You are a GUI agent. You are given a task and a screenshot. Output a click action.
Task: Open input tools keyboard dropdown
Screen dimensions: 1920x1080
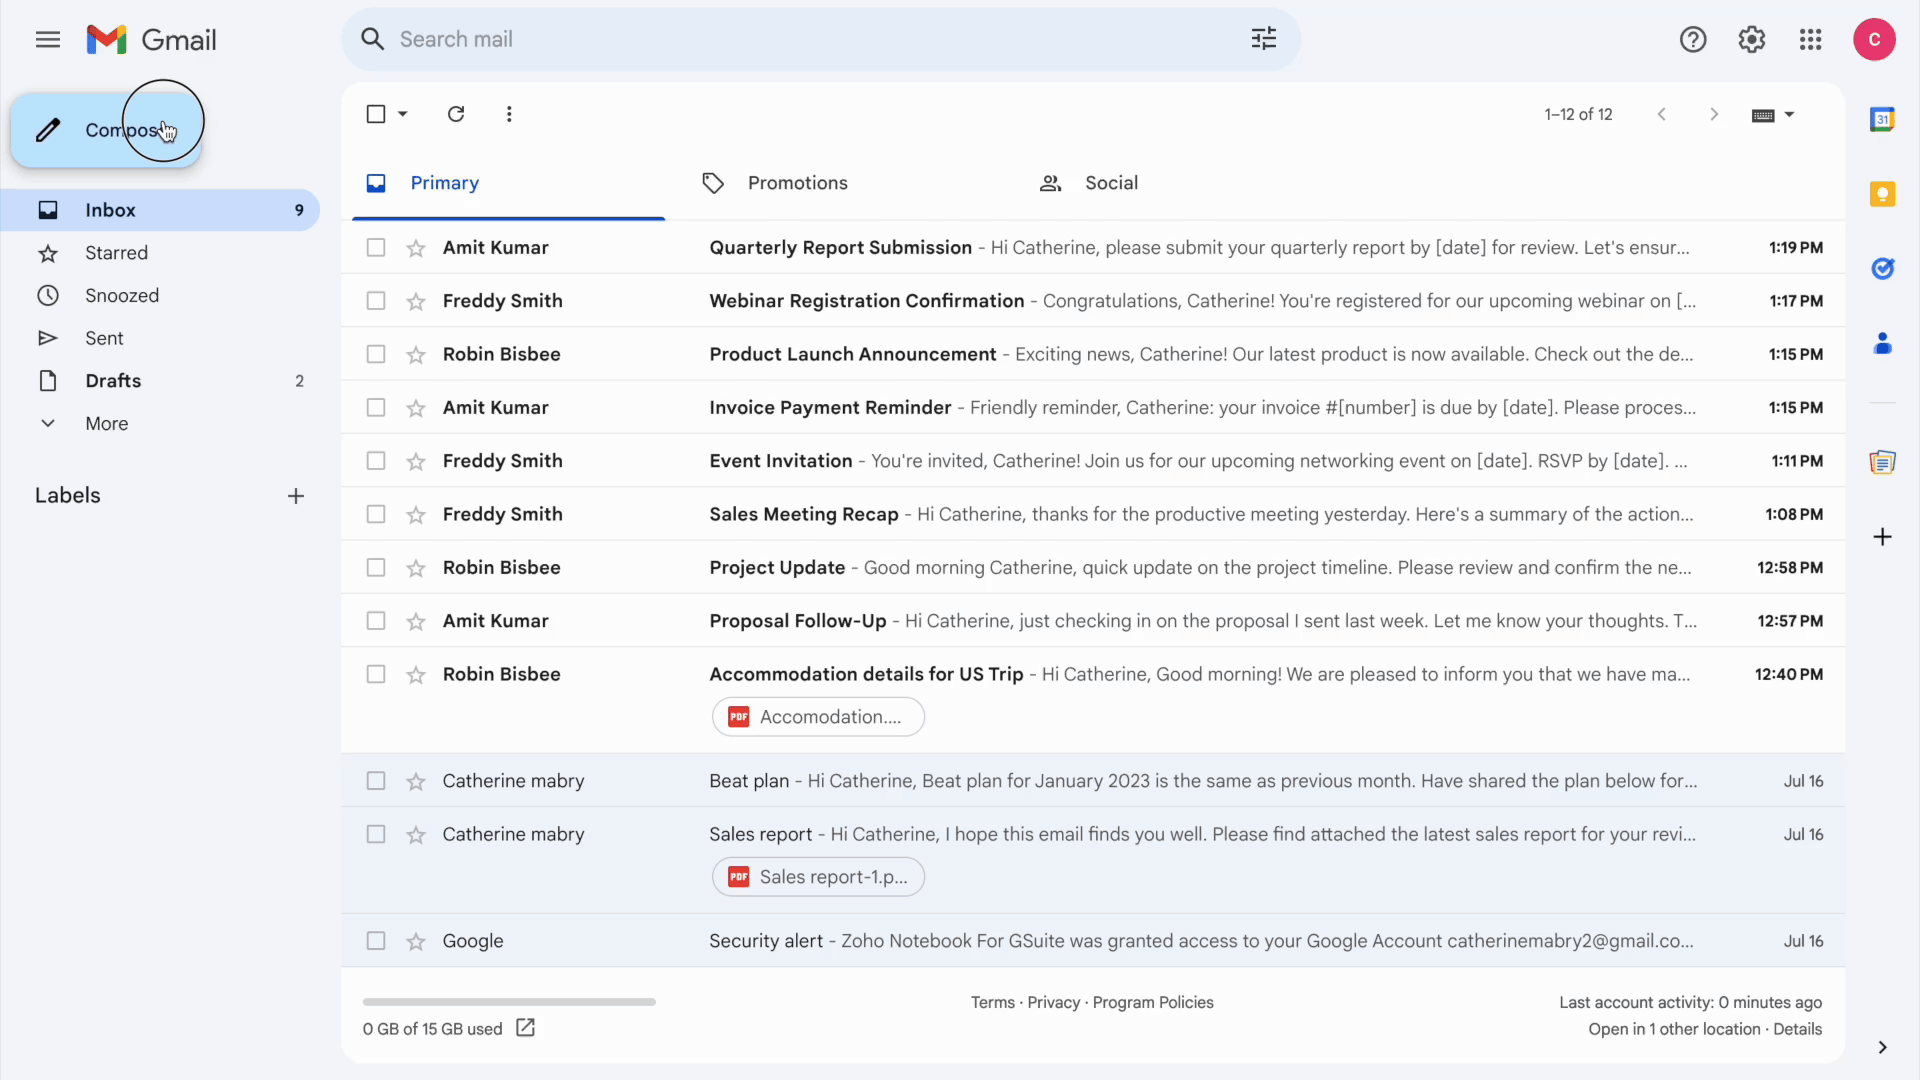pos(1789,114)
